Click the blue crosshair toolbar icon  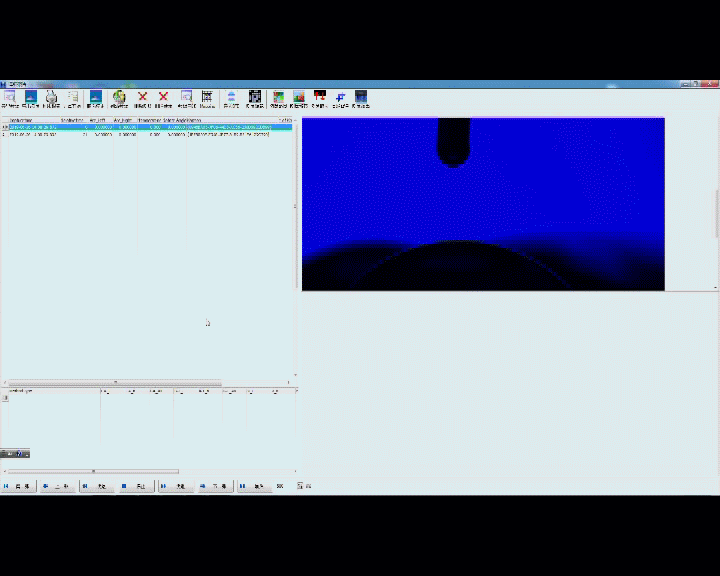coord(340,97)
